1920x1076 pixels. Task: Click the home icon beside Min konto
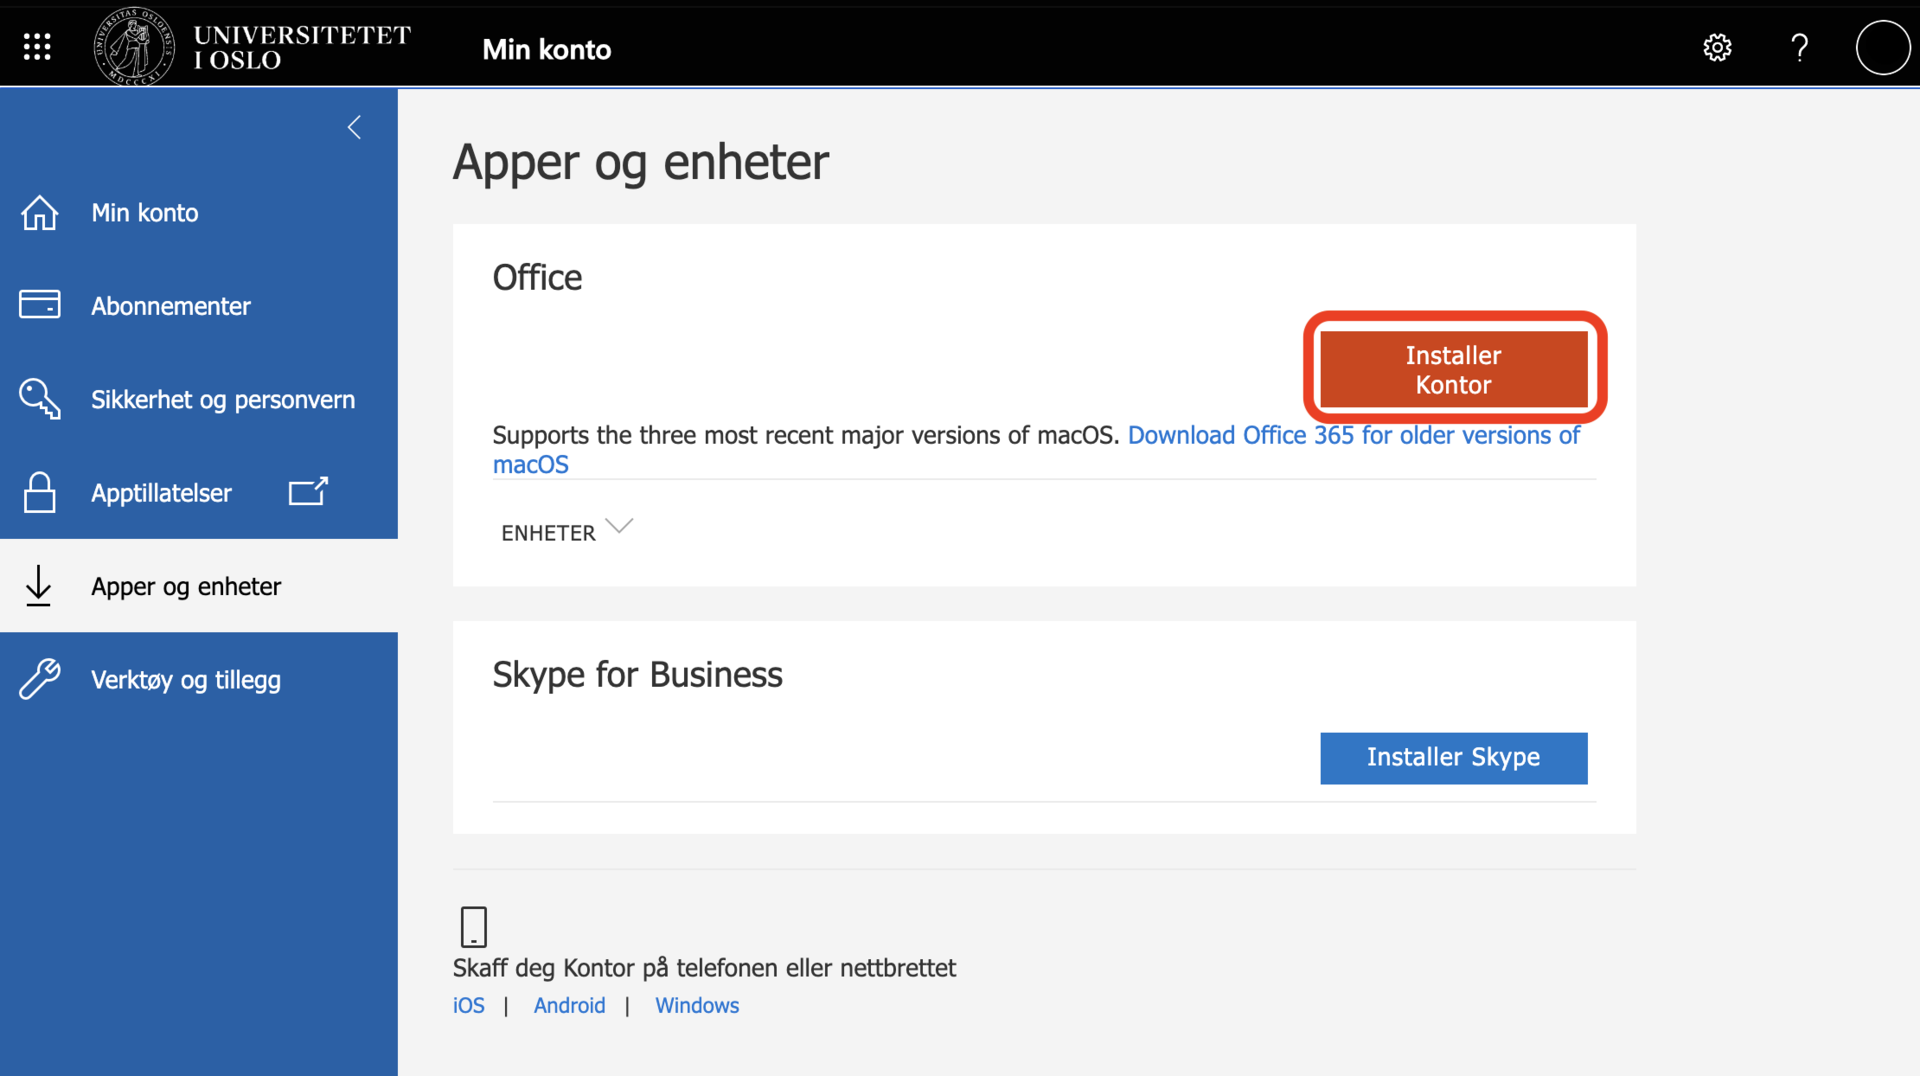(x=40, y=213)
